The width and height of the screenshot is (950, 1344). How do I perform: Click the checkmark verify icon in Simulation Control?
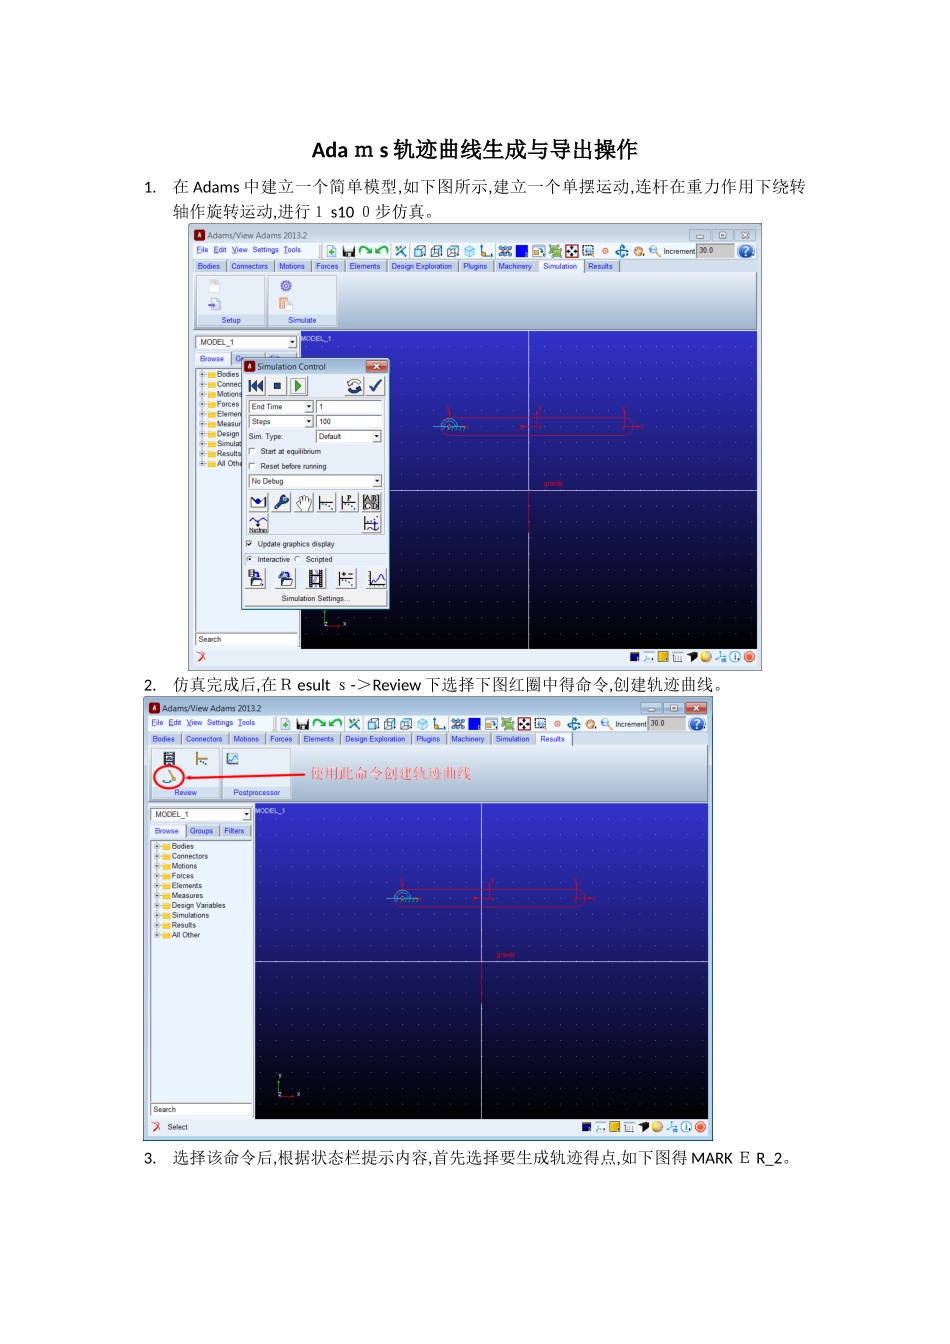375,386
